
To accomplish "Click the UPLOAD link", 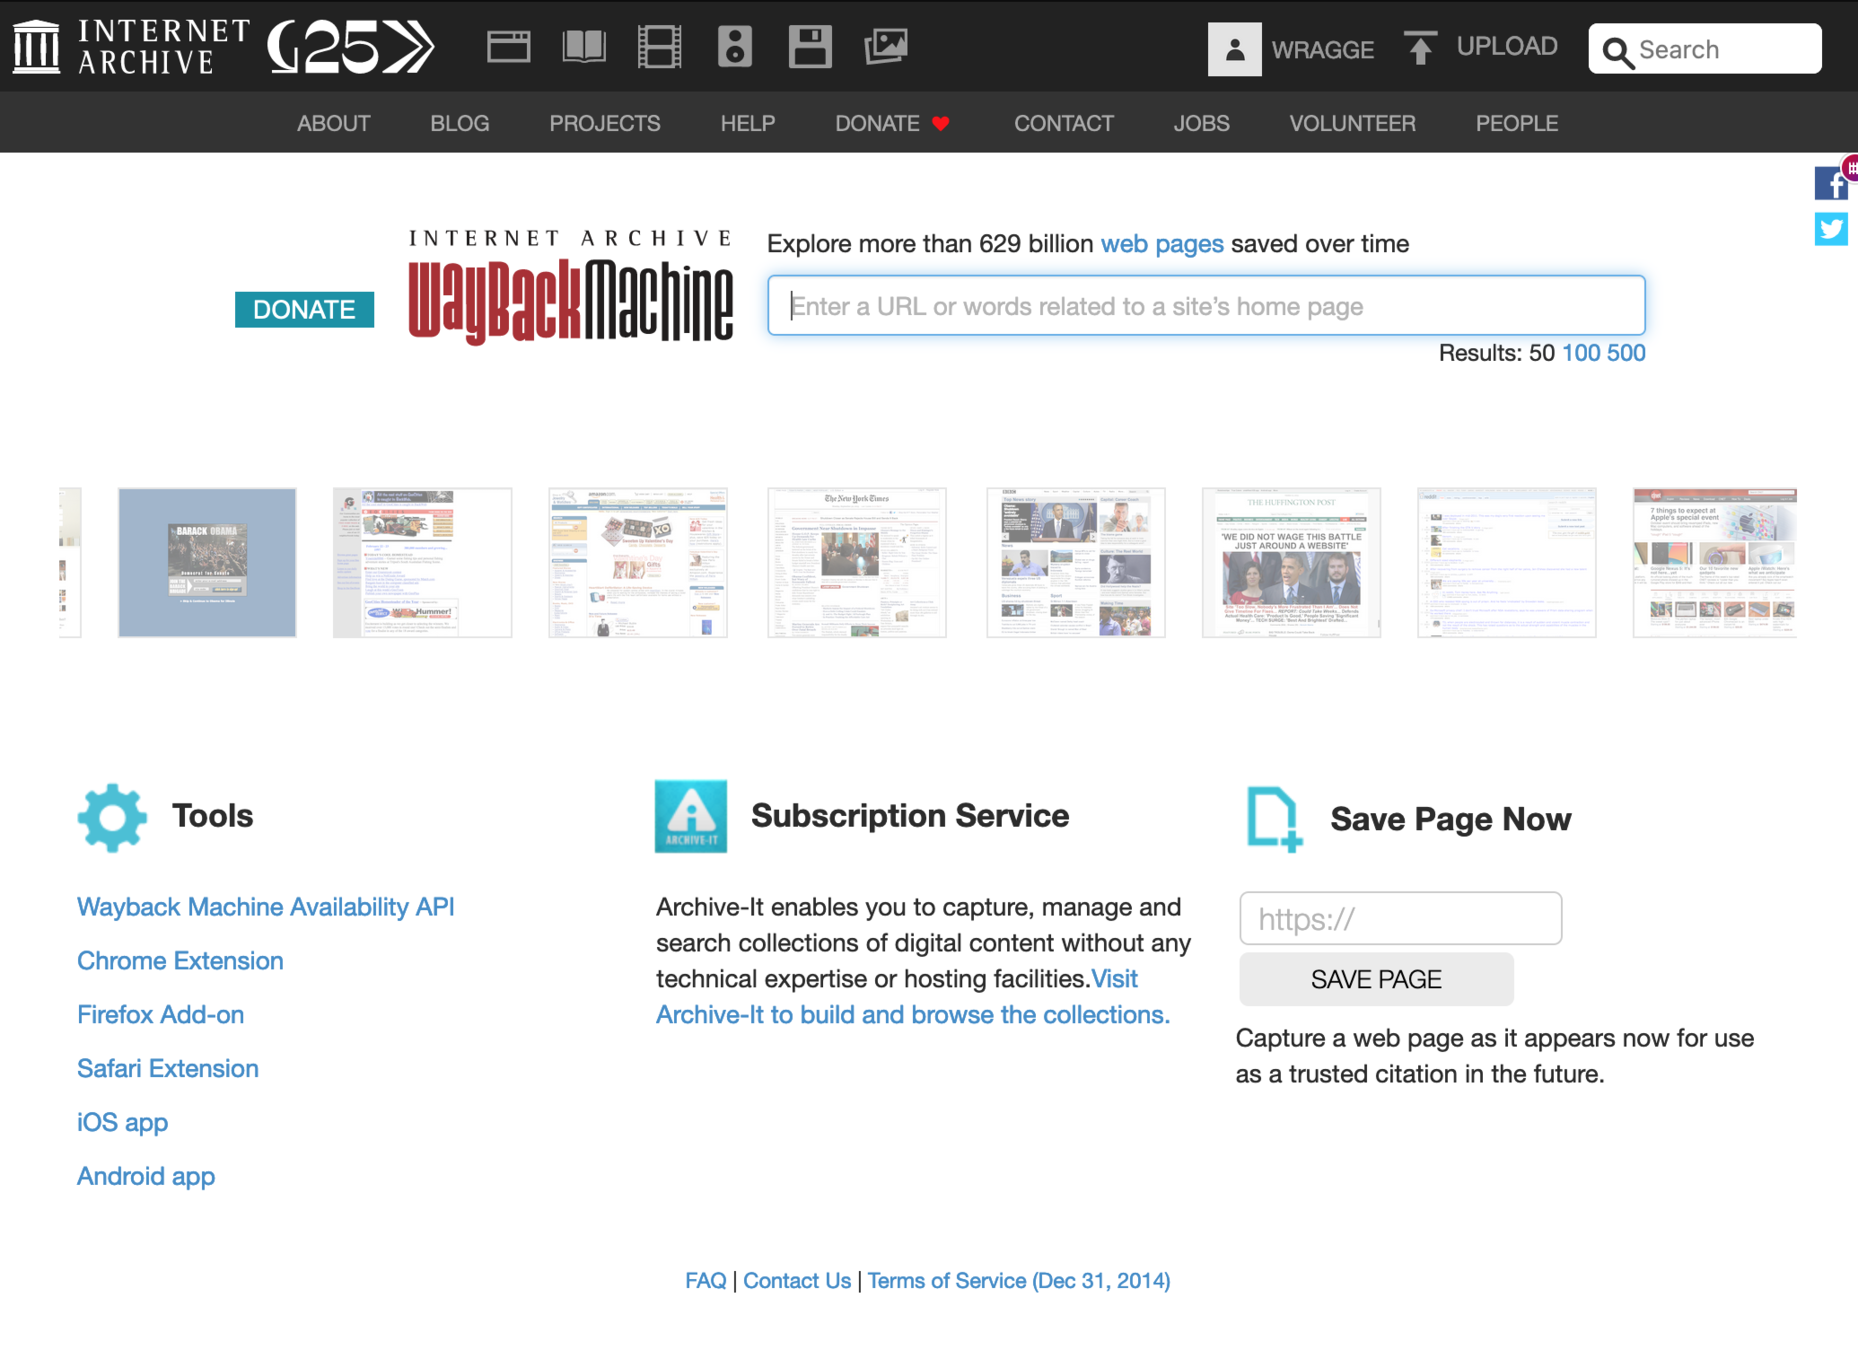I will click(1507, 46).
